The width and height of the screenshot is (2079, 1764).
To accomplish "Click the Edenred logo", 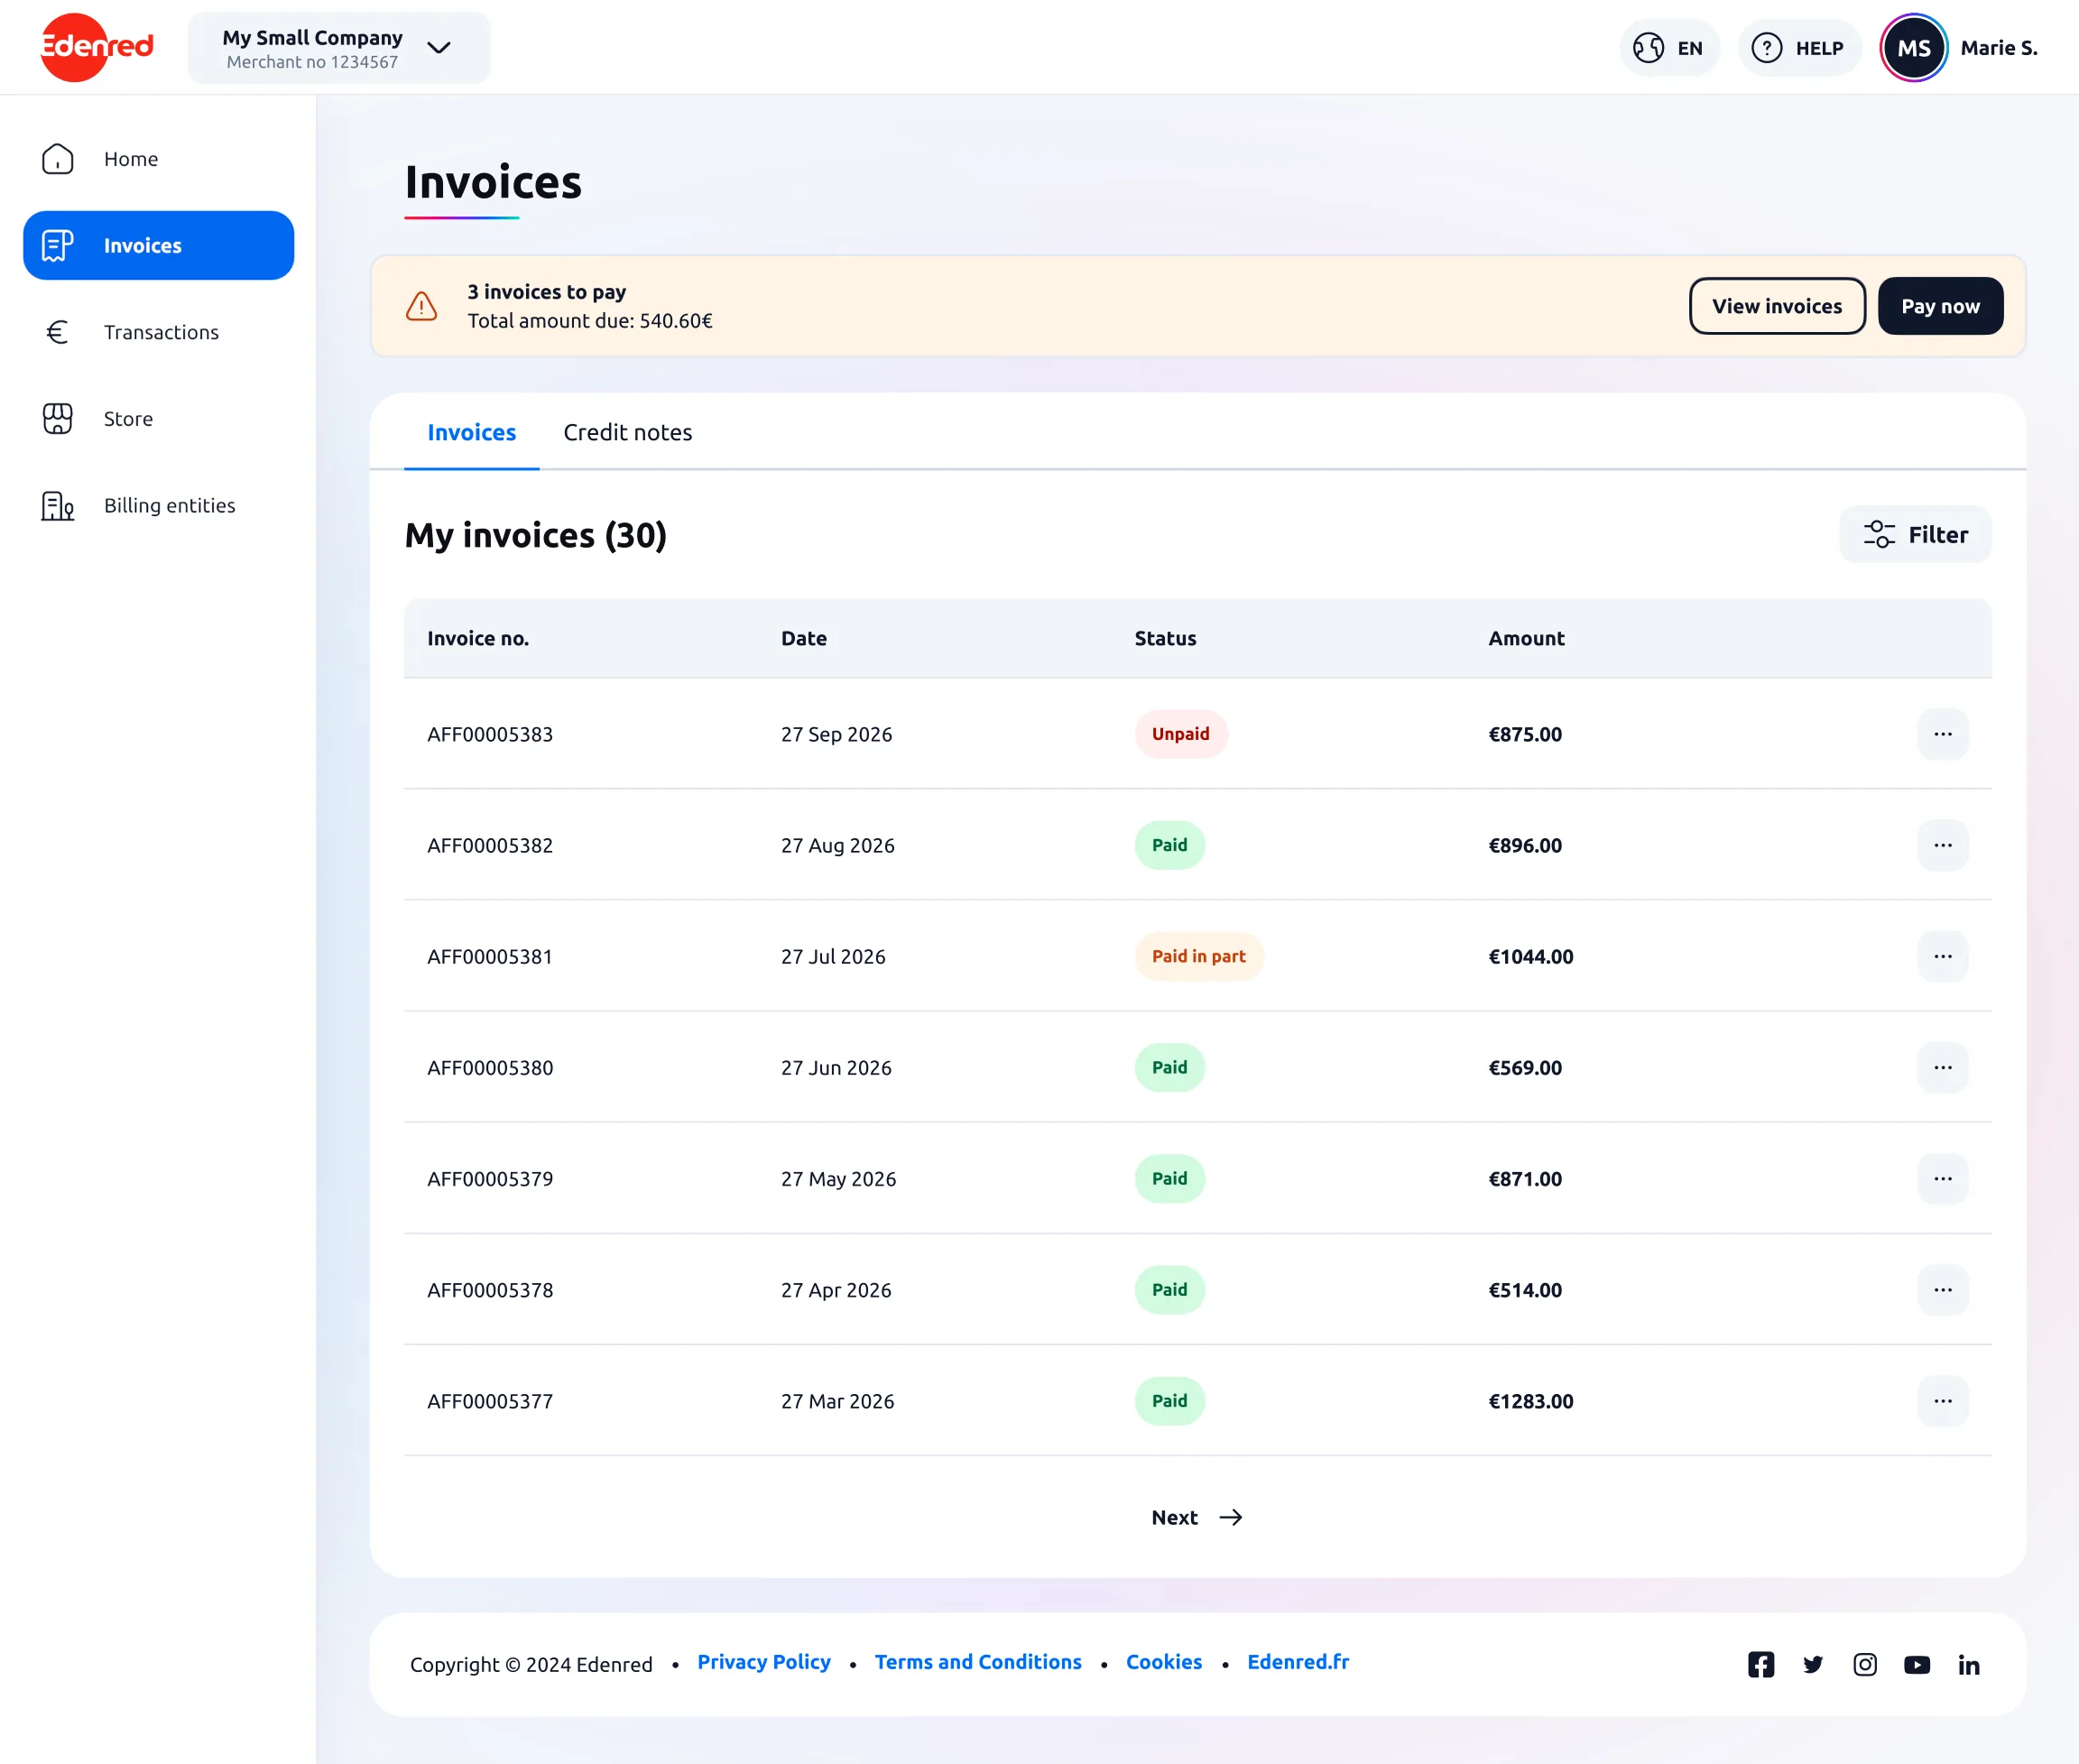I will click(96, 47).
